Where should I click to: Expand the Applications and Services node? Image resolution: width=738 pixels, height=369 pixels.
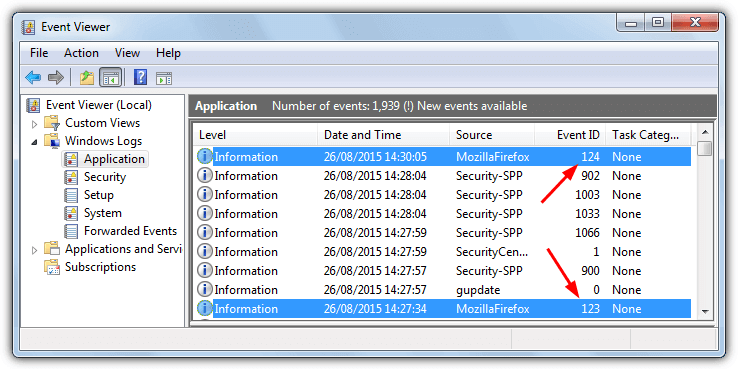pos(34,250)
